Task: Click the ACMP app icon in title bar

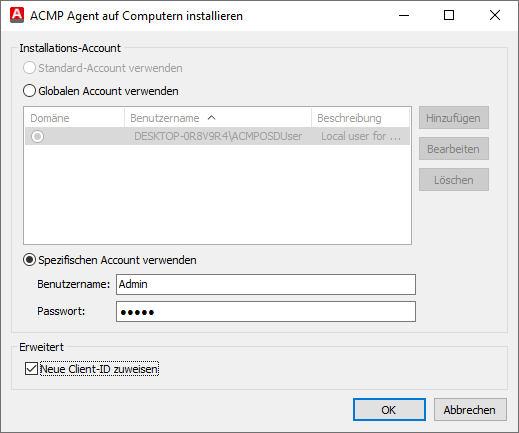Action: (17, 15)
